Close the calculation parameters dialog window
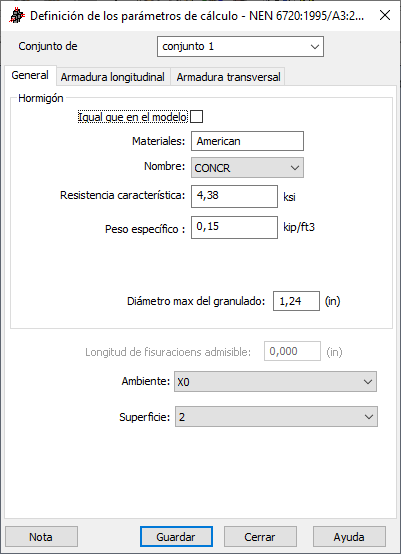 (x=385, y=16)
